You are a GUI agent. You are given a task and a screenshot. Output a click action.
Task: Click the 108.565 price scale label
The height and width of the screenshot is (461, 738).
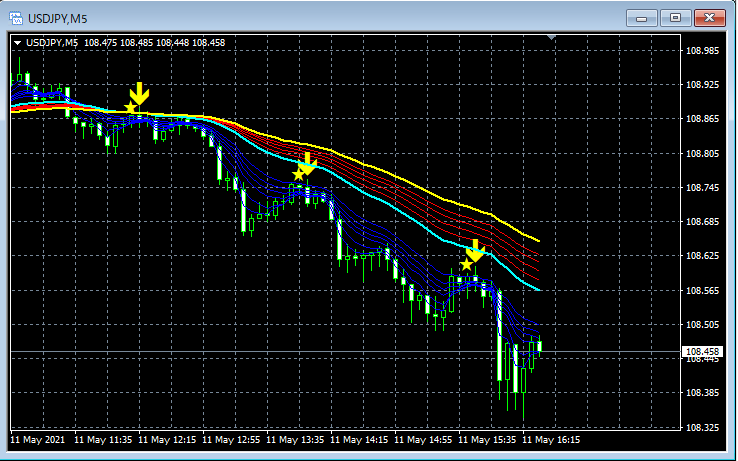point(702,291)
